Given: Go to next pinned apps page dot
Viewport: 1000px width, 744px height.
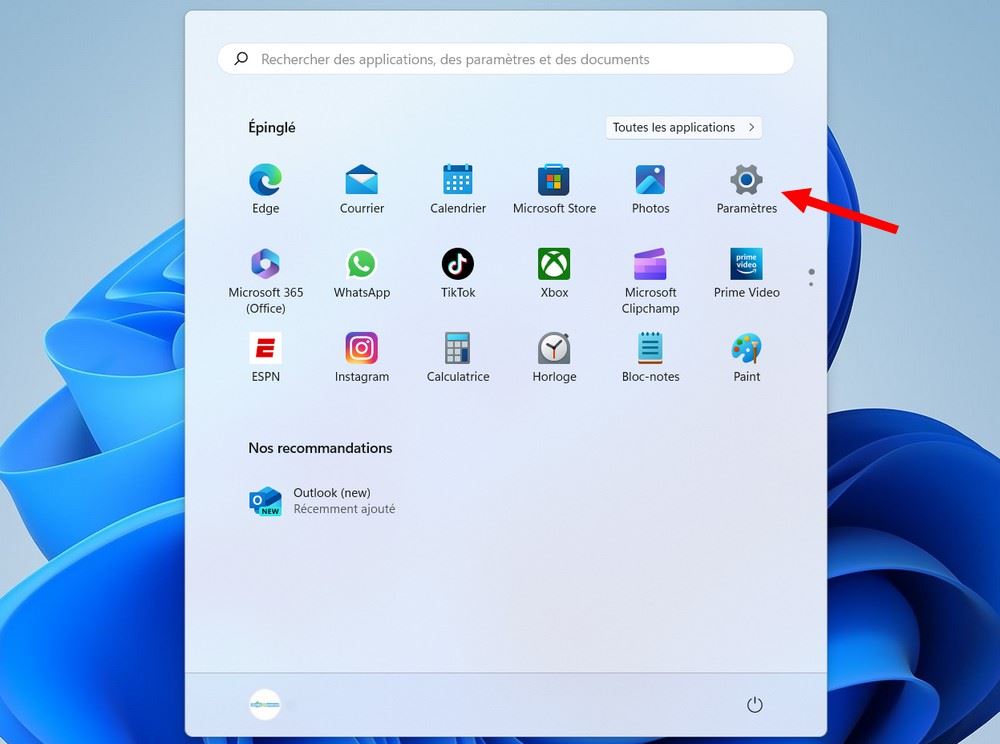Looking at the screenshot, I should click(x=811, y=284).
